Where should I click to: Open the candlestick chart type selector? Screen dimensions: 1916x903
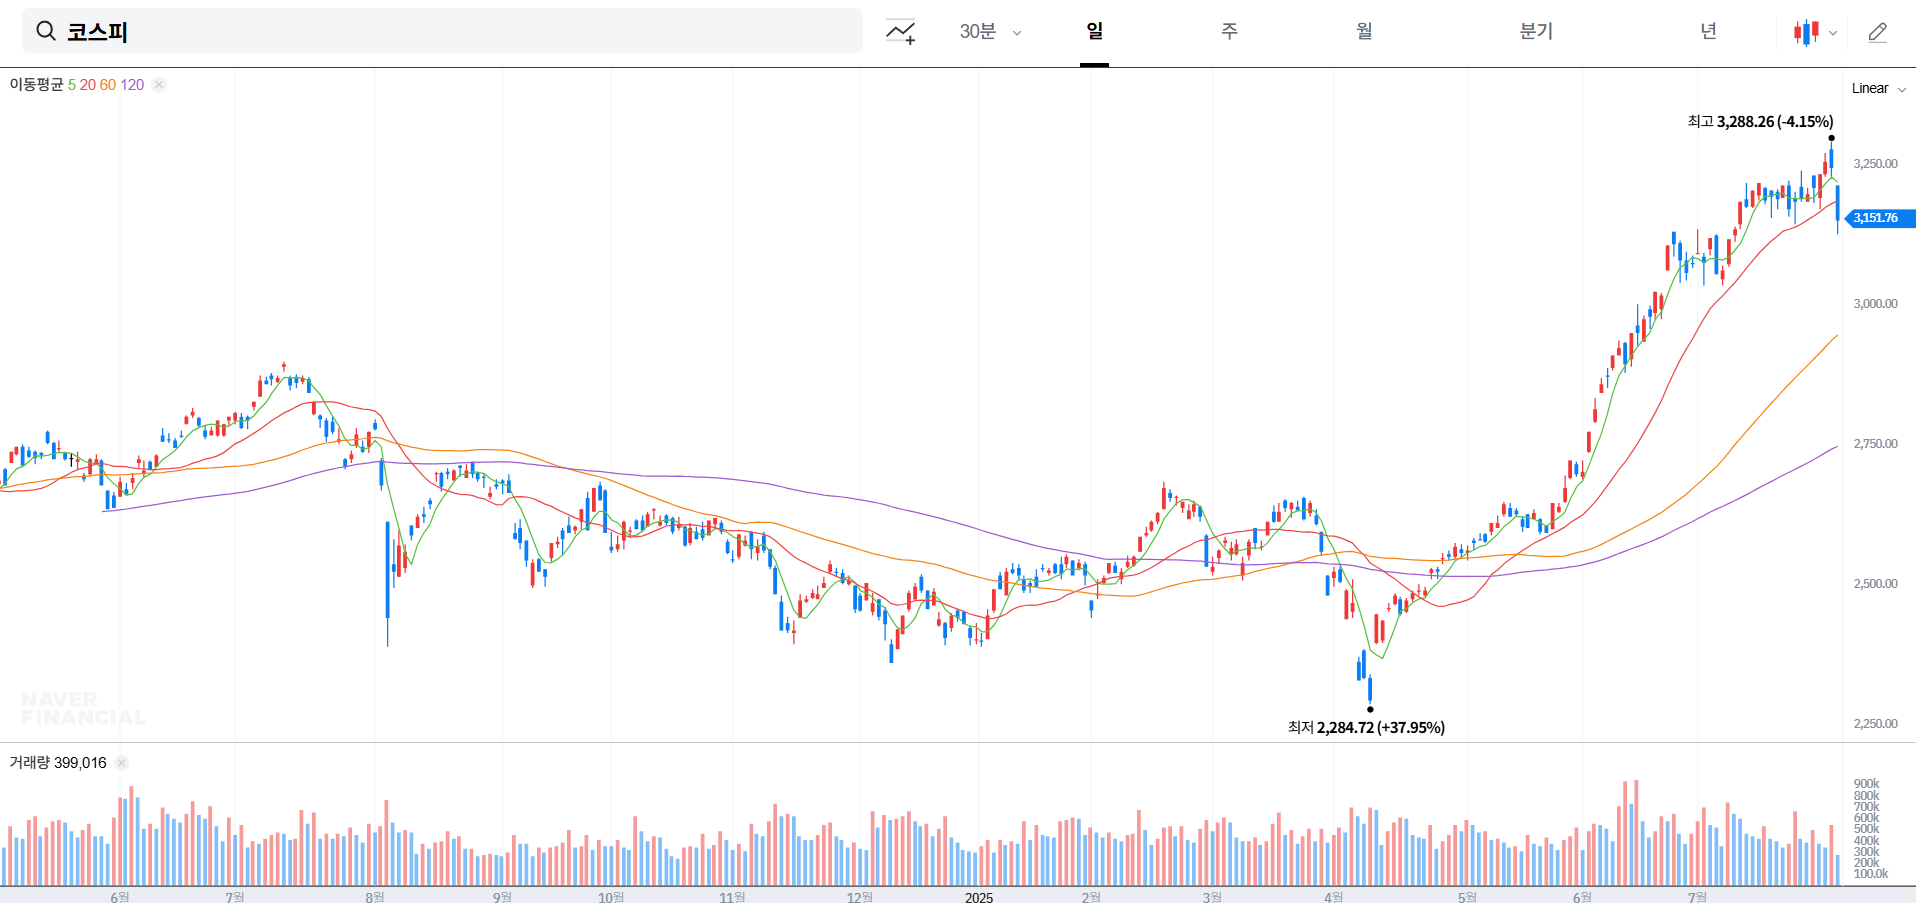pyautogui.click(x=1815, y=32)
